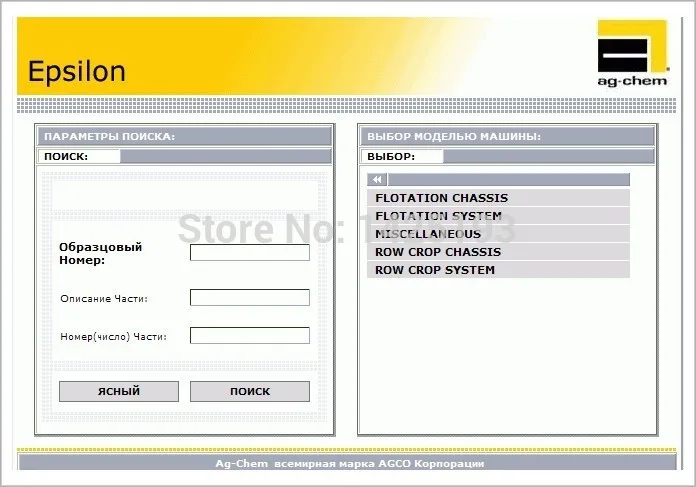
Task: Focus the Образцовый Номер input field
Action: [x=250, y=252]
